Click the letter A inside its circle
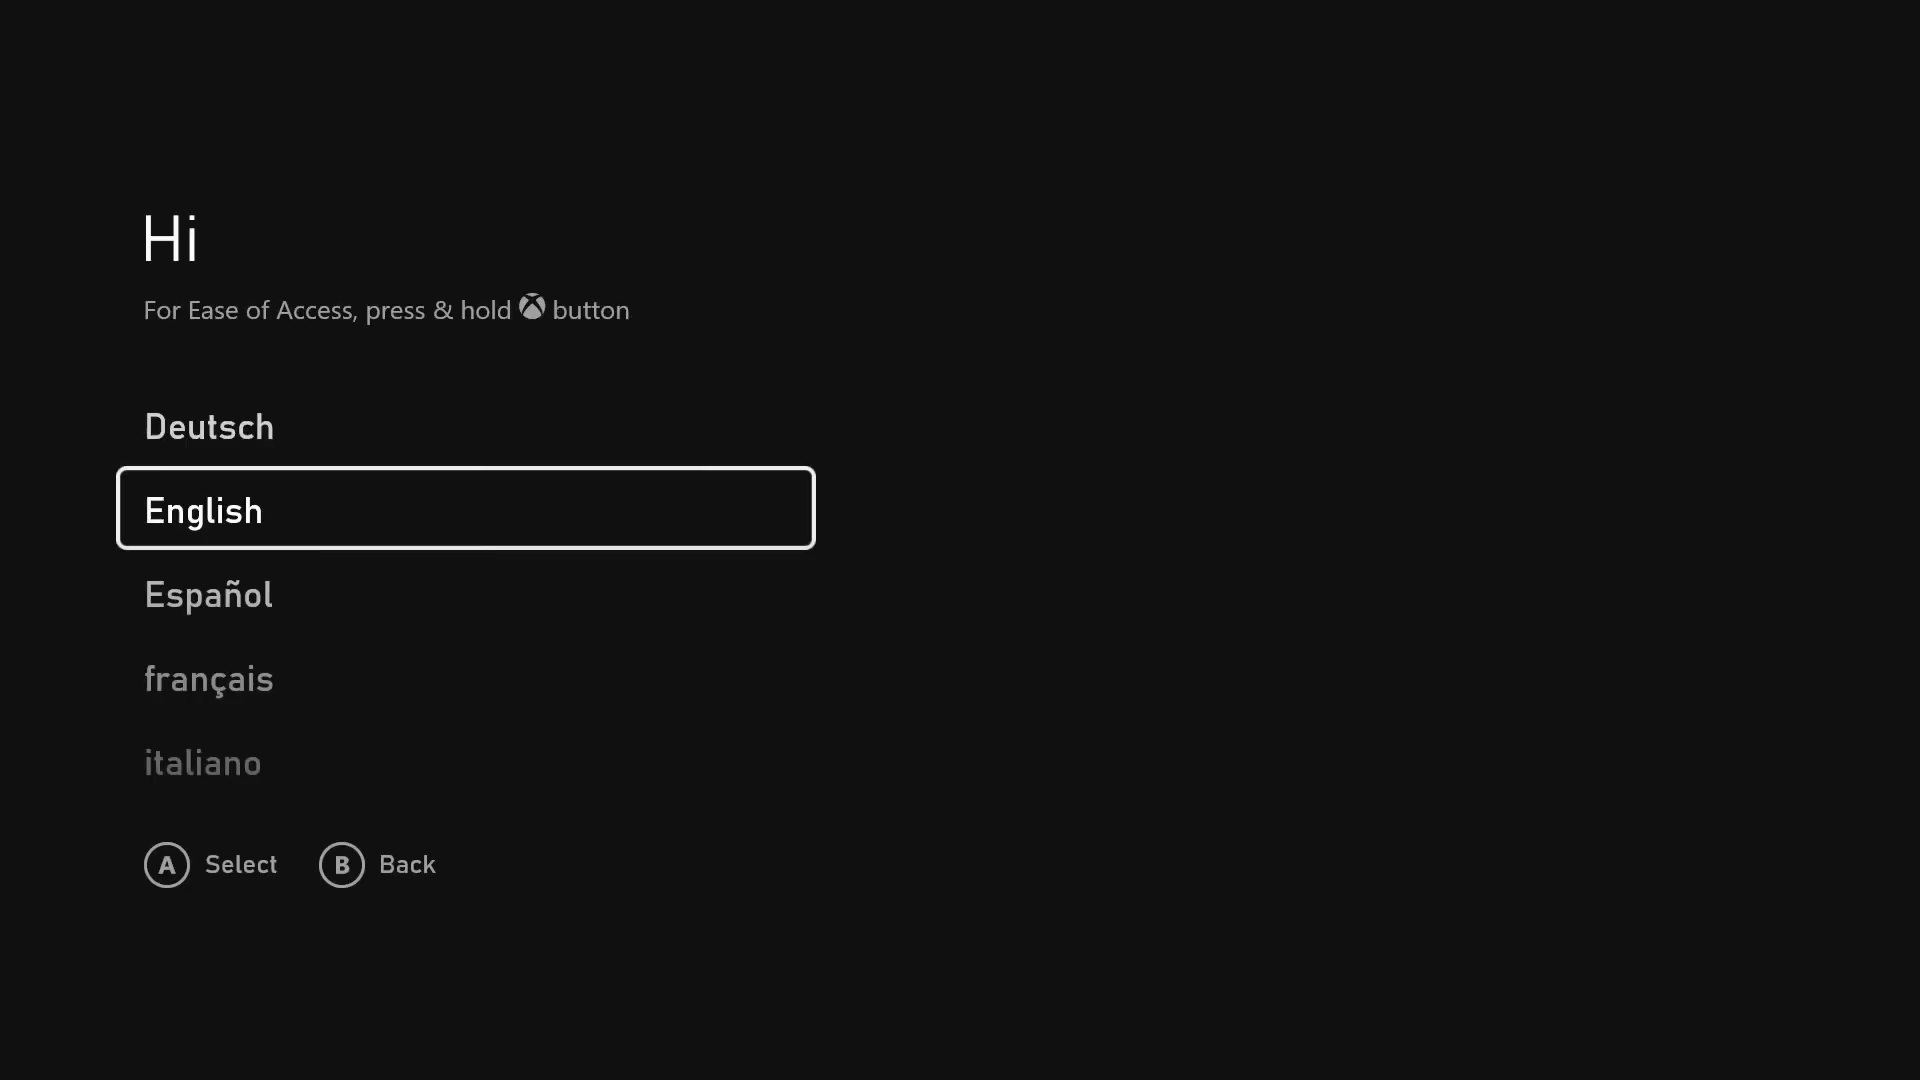This screenshot has height=1080, width=1920. (x=167, y=866)
